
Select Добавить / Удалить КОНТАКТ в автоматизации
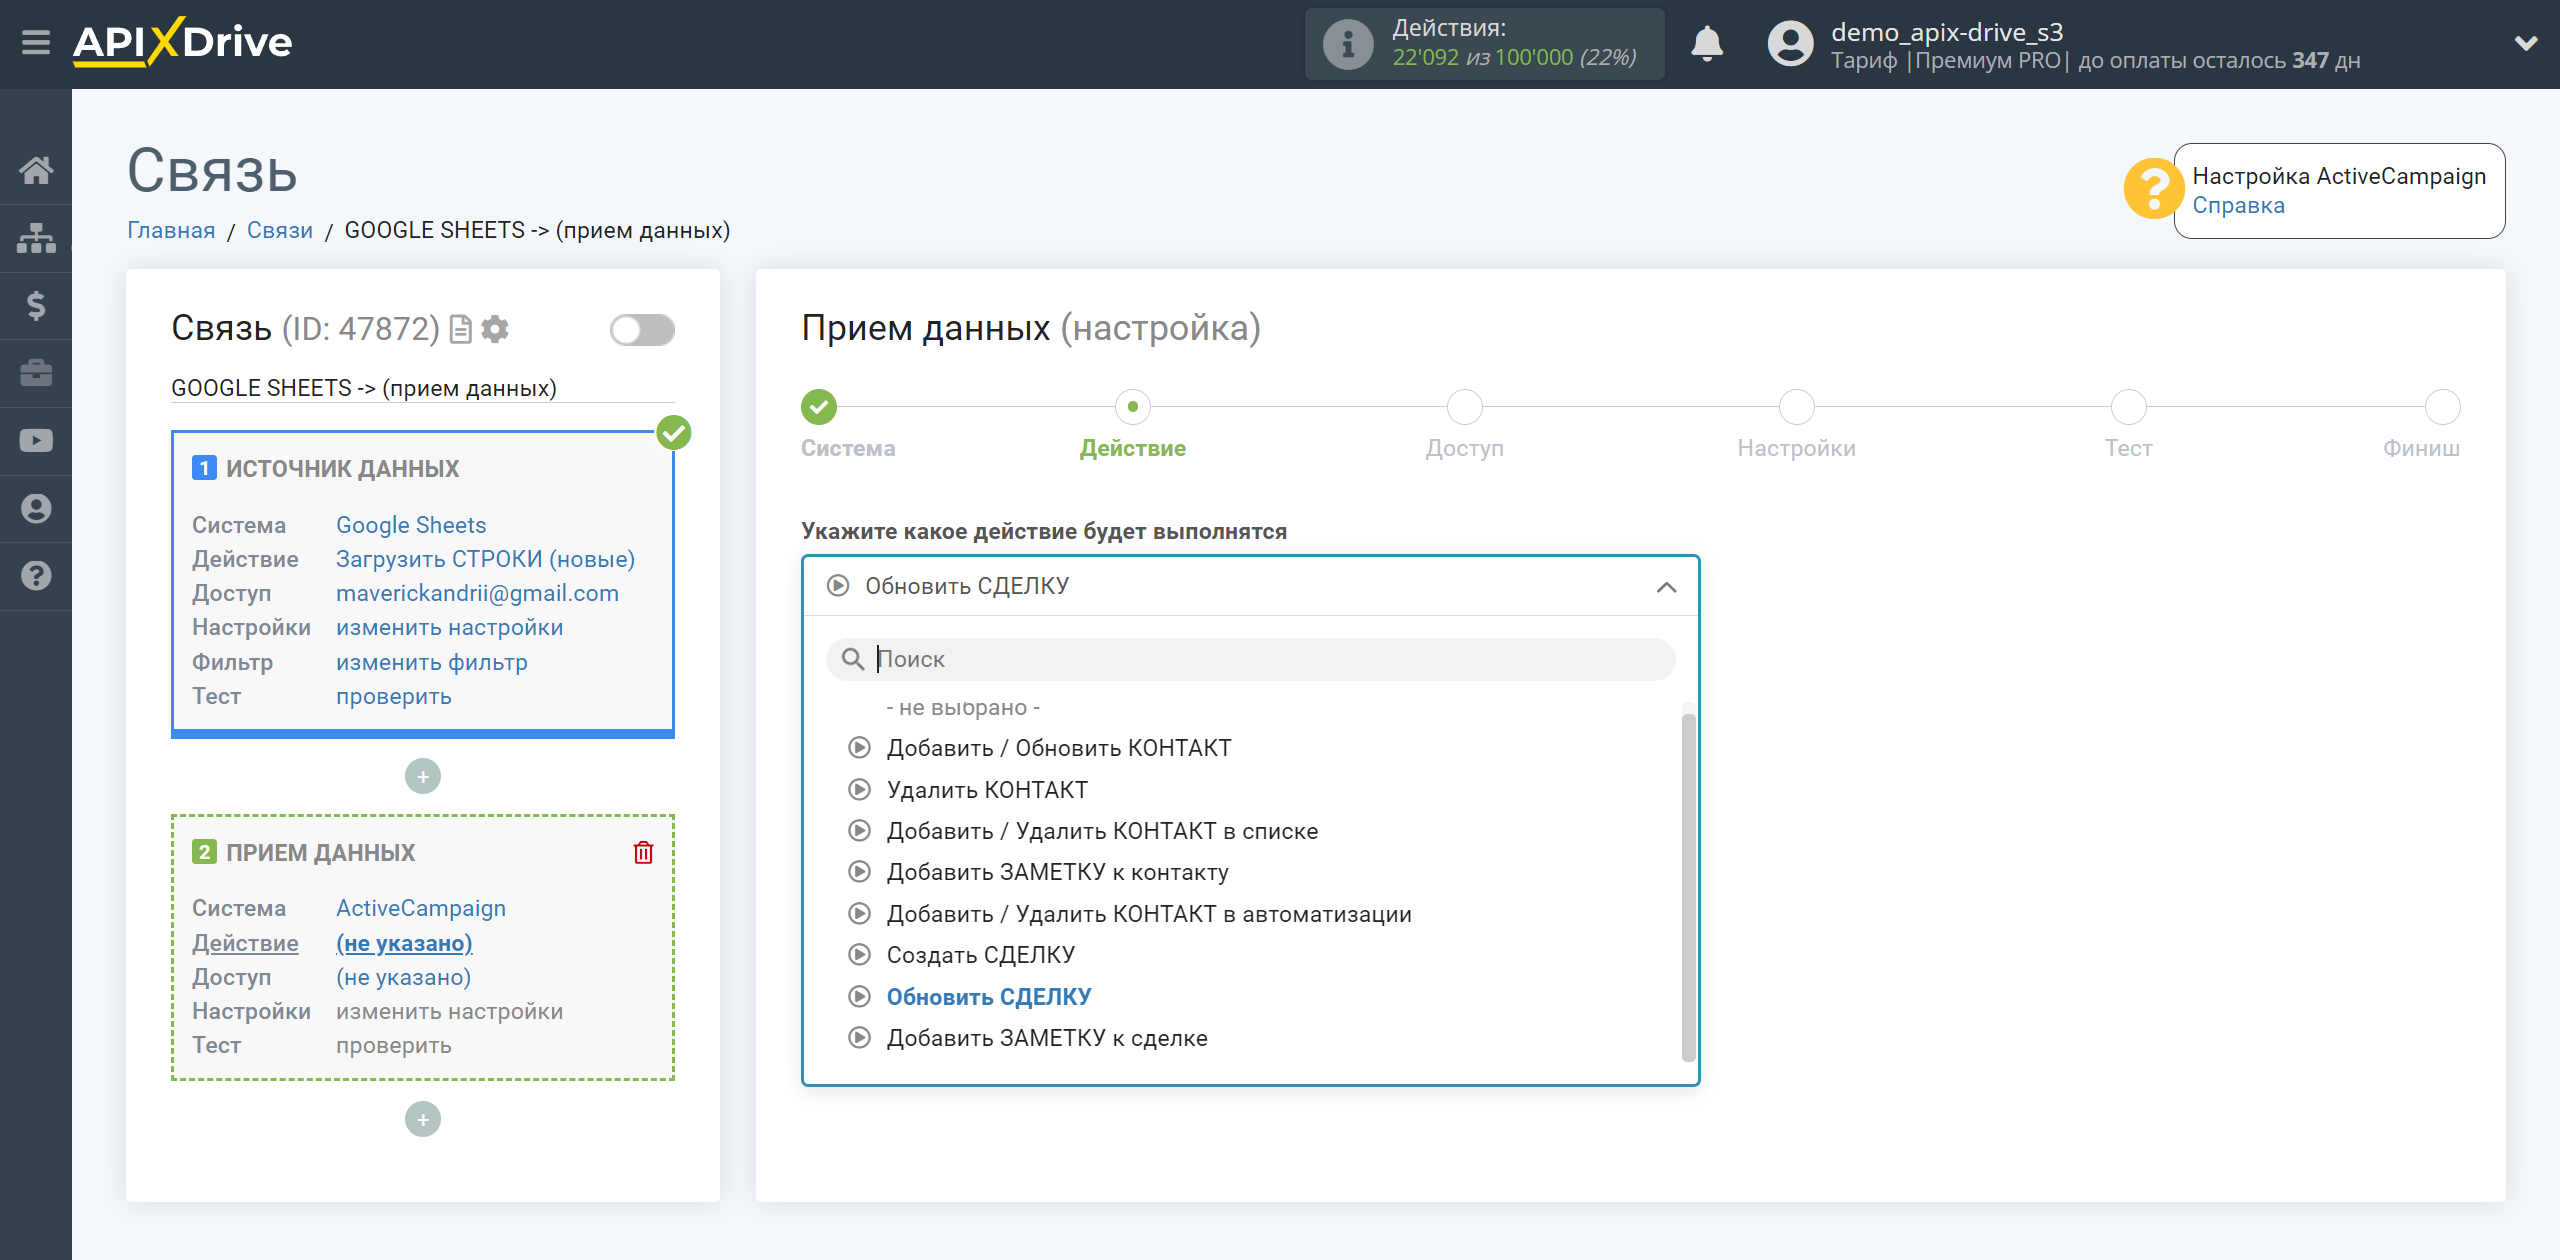(x=1148, y=914)
